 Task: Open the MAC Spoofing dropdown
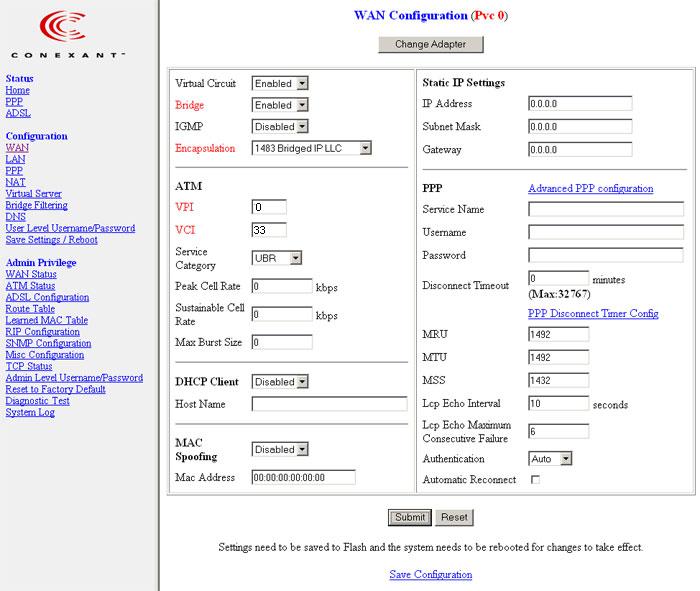[x=280, y=449]
